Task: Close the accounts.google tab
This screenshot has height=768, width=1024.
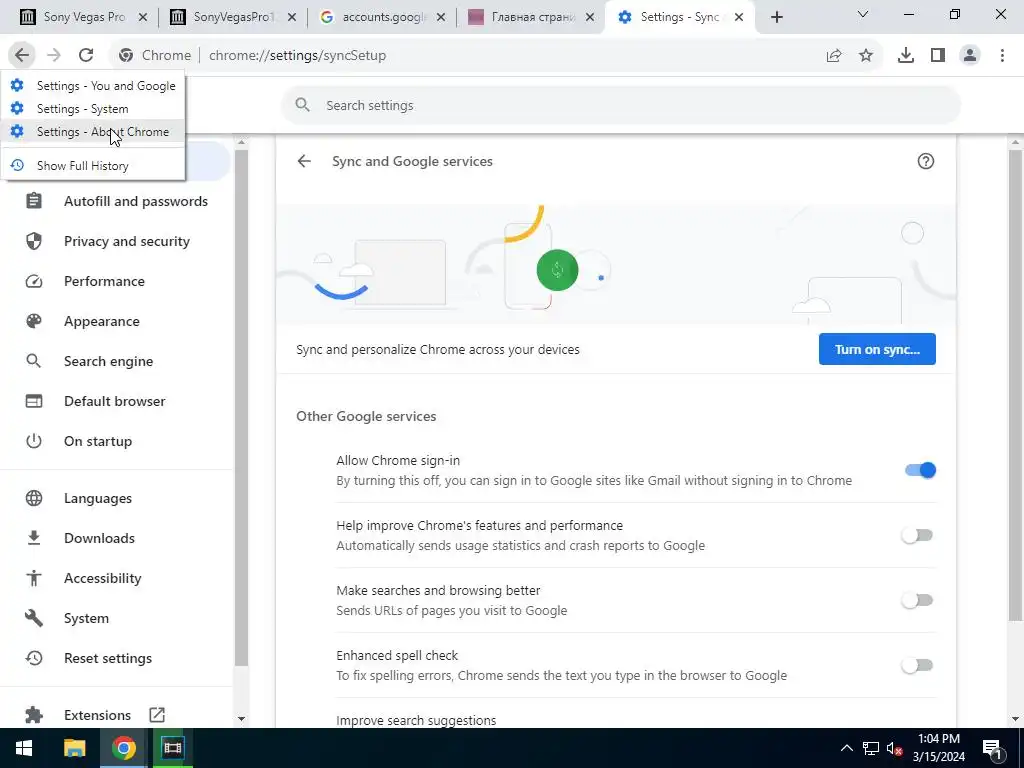Action: click(x=441, y=18)
